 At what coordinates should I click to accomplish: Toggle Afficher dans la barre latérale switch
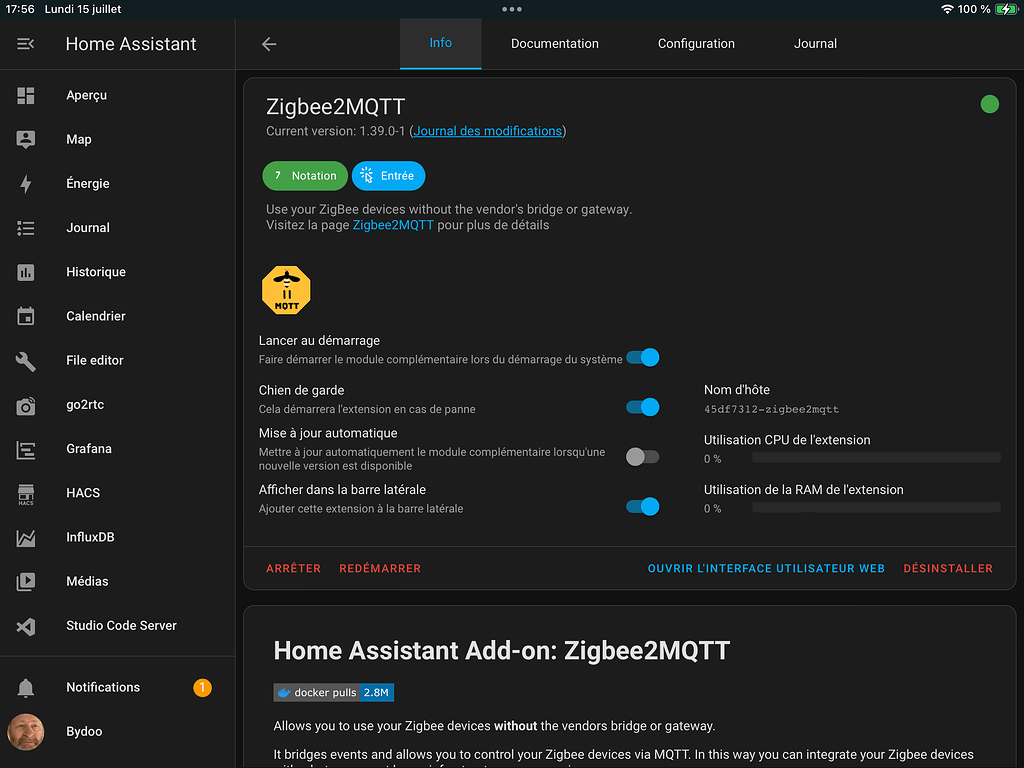click(643, 507)
